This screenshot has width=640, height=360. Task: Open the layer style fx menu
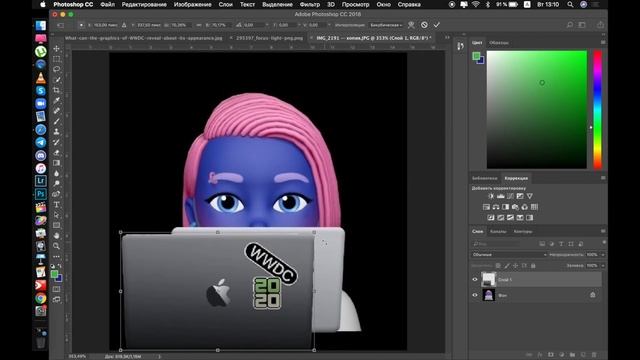click(540, 355)
